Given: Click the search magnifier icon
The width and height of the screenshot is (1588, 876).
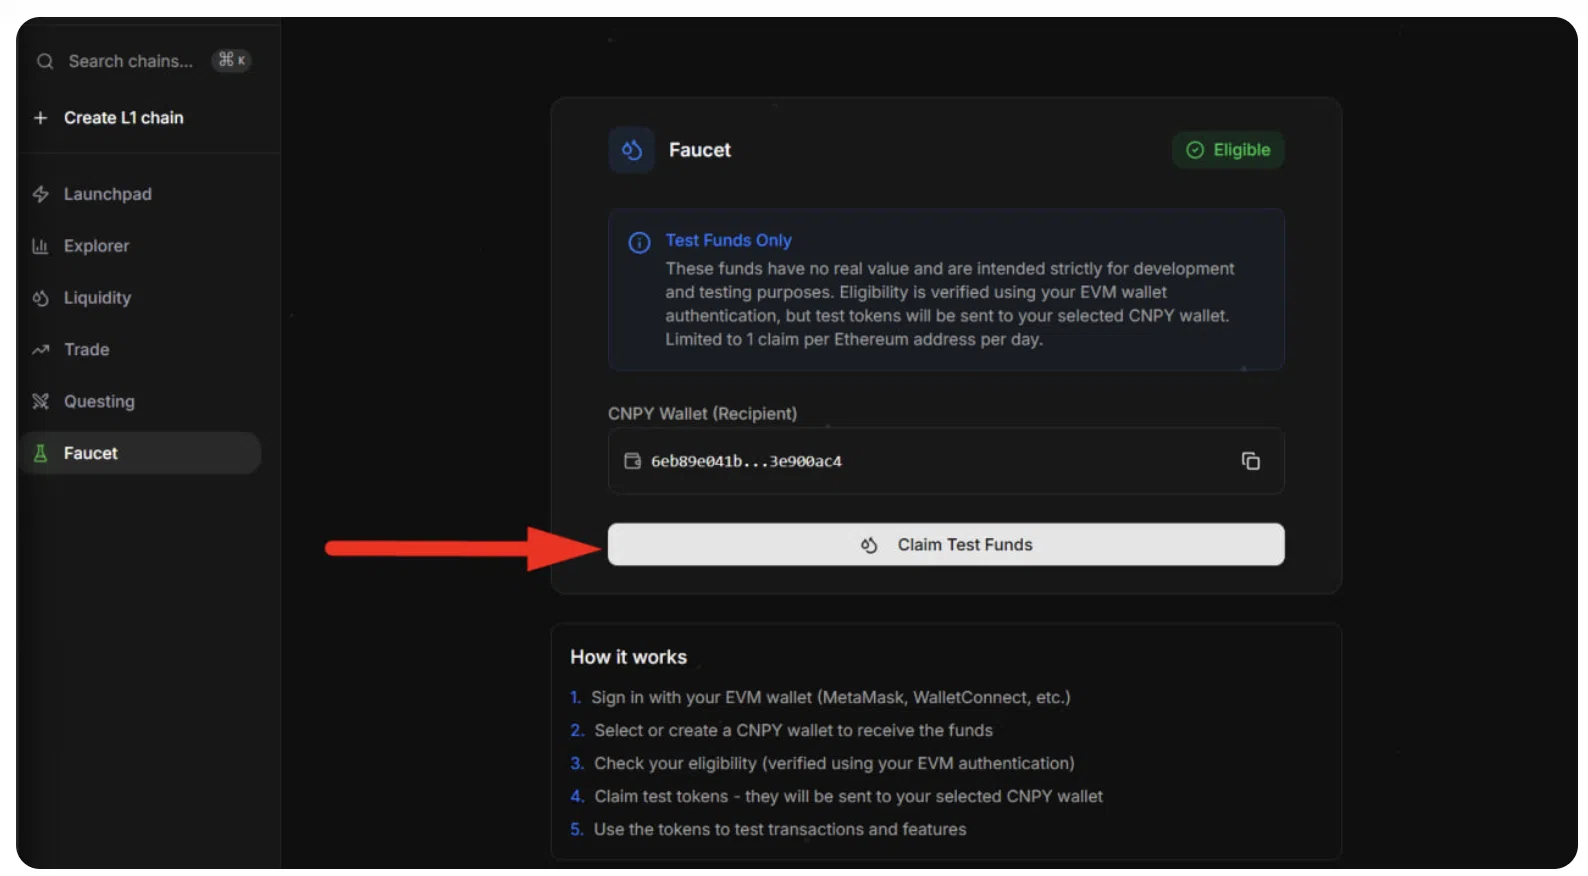Looking at the screenshot, I should (x=45, y=62).
